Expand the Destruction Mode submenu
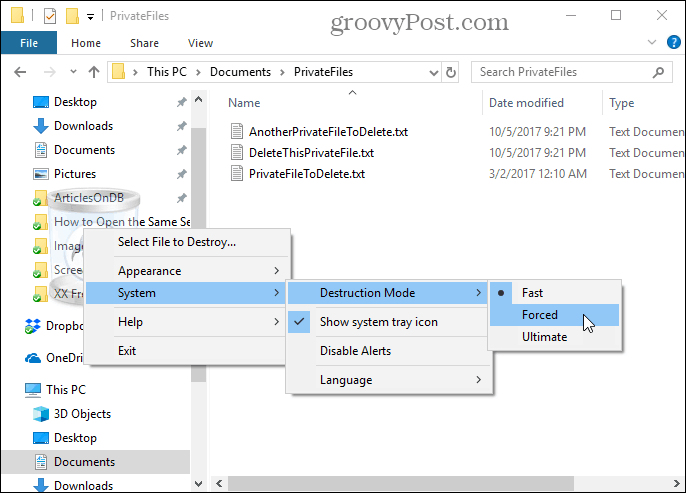The height and width of the screenshot is (493, 686). (x=387, y=293)
